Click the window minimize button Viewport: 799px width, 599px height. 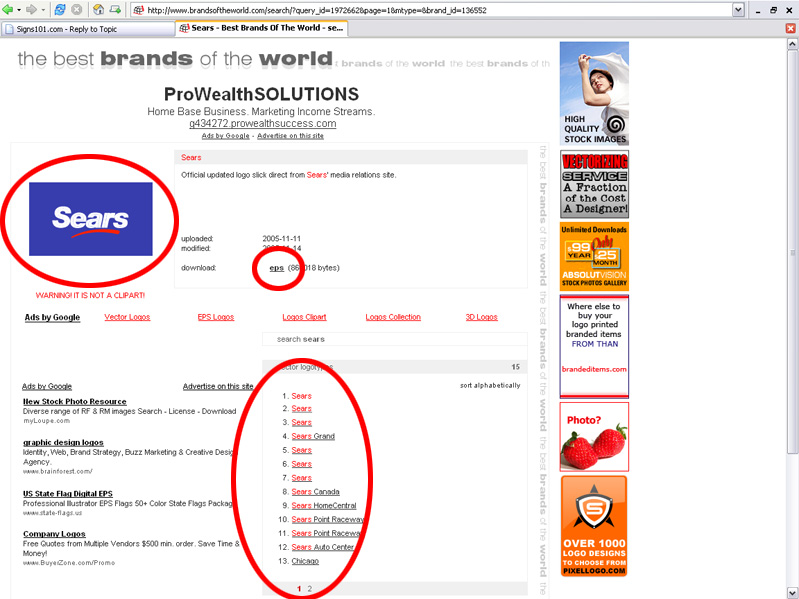[758, 10]
